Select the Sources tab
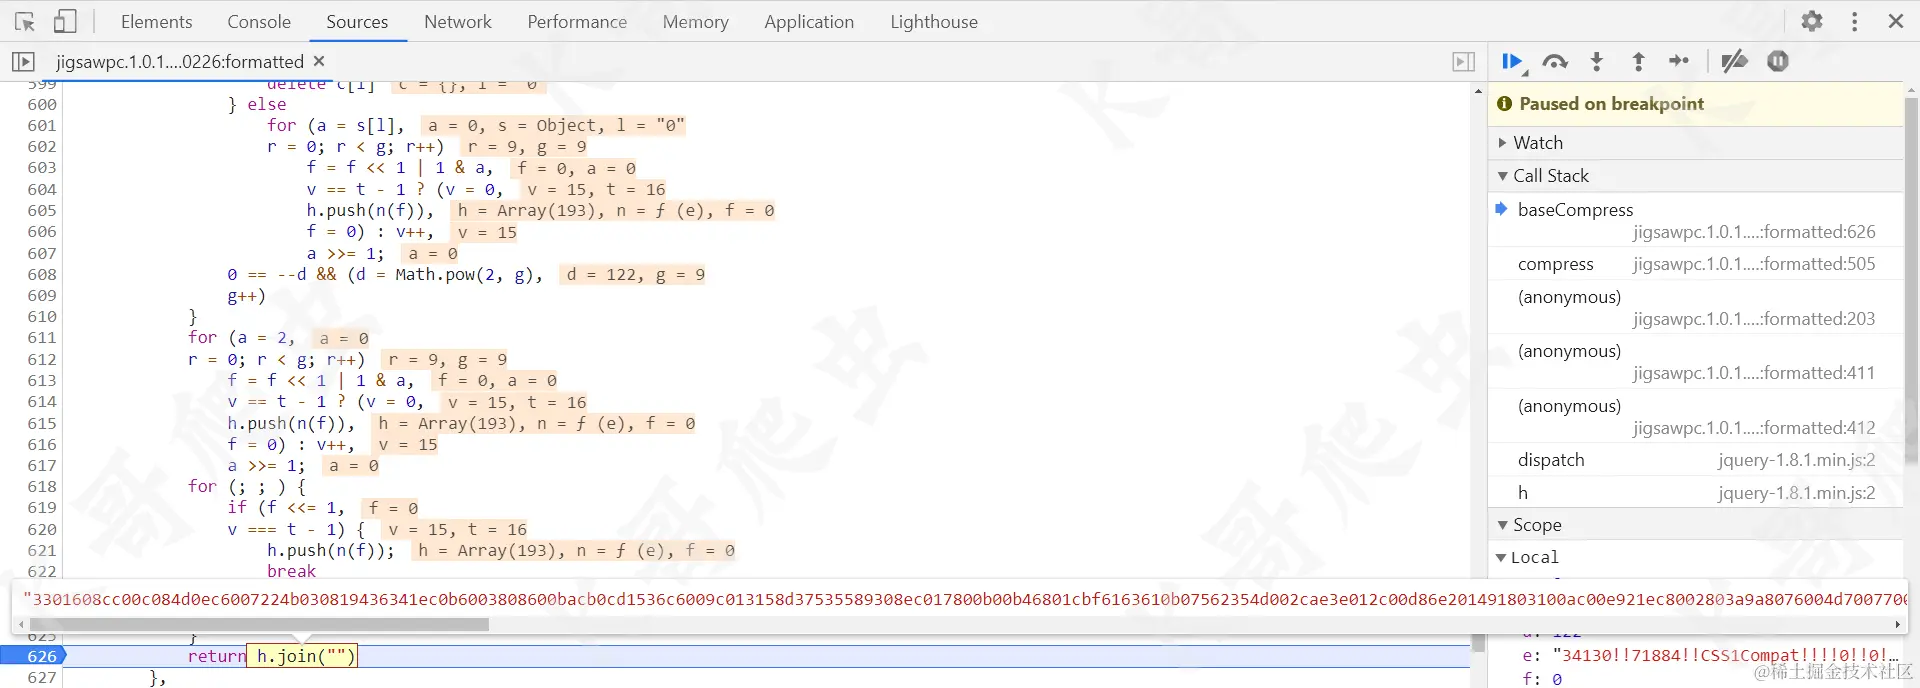The height and width of the screenshot is (688, 1920). tap(357, 21)
